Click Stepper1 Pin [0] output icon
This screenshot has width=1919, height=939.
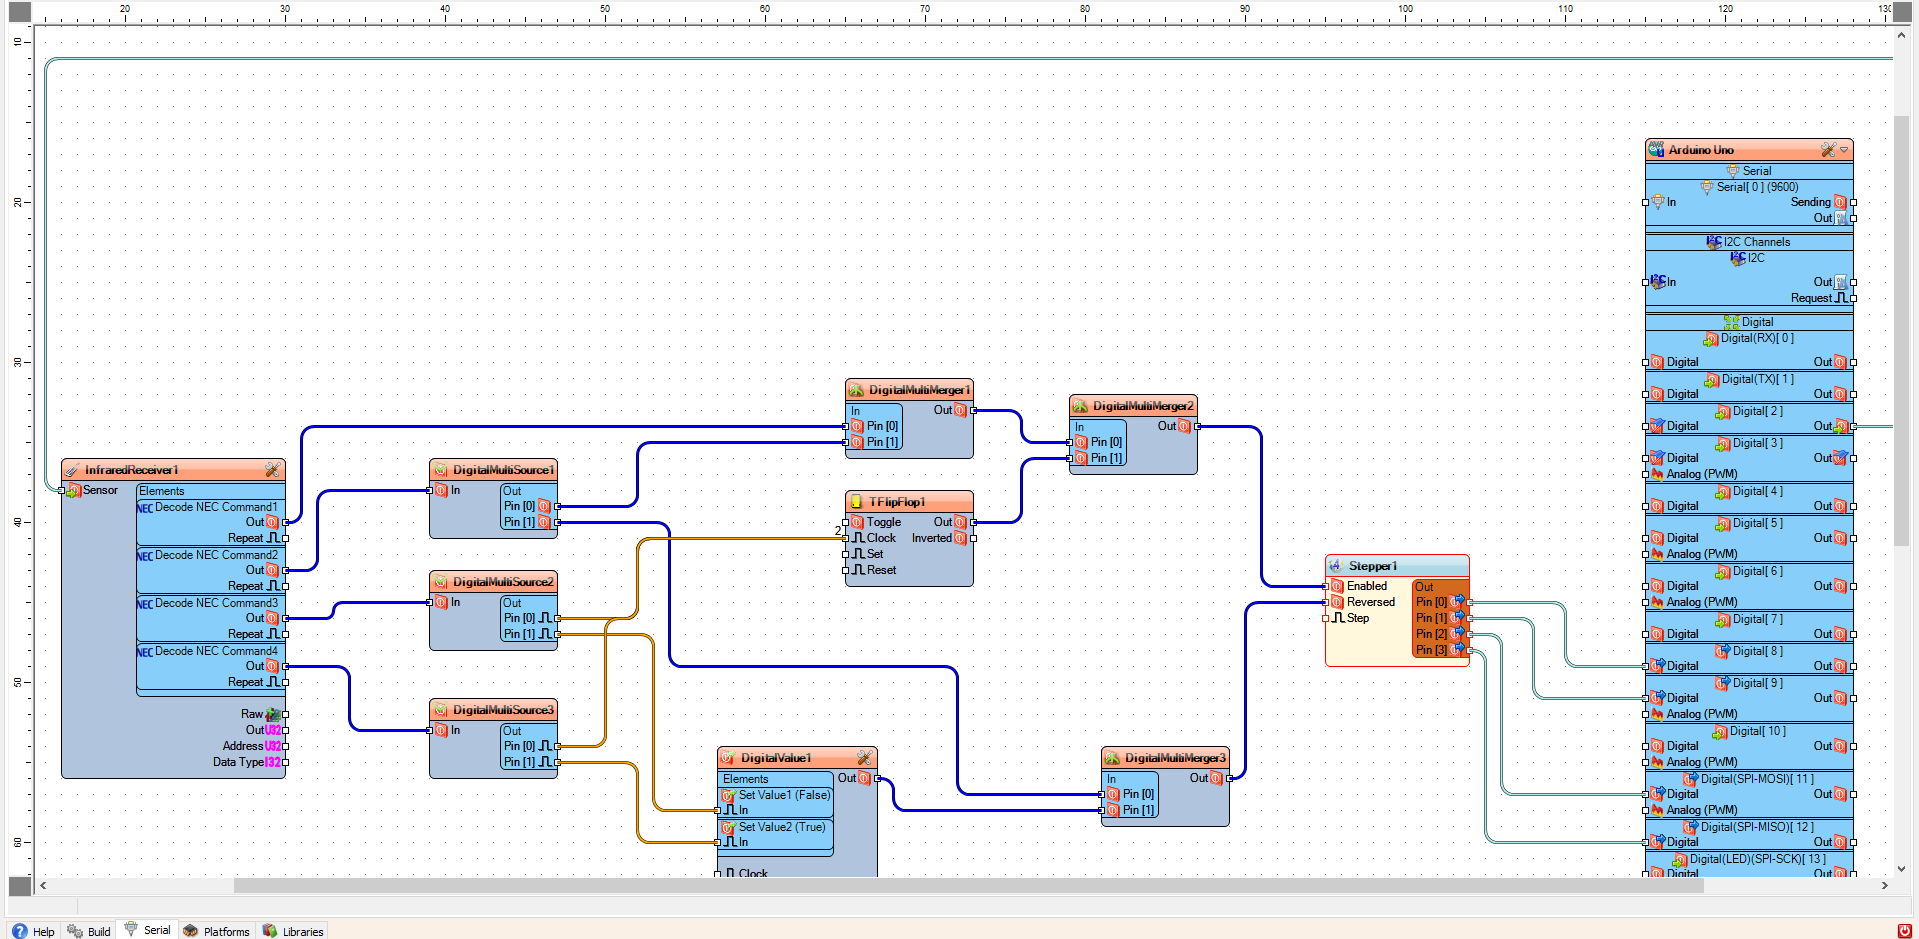(1458, 602)
